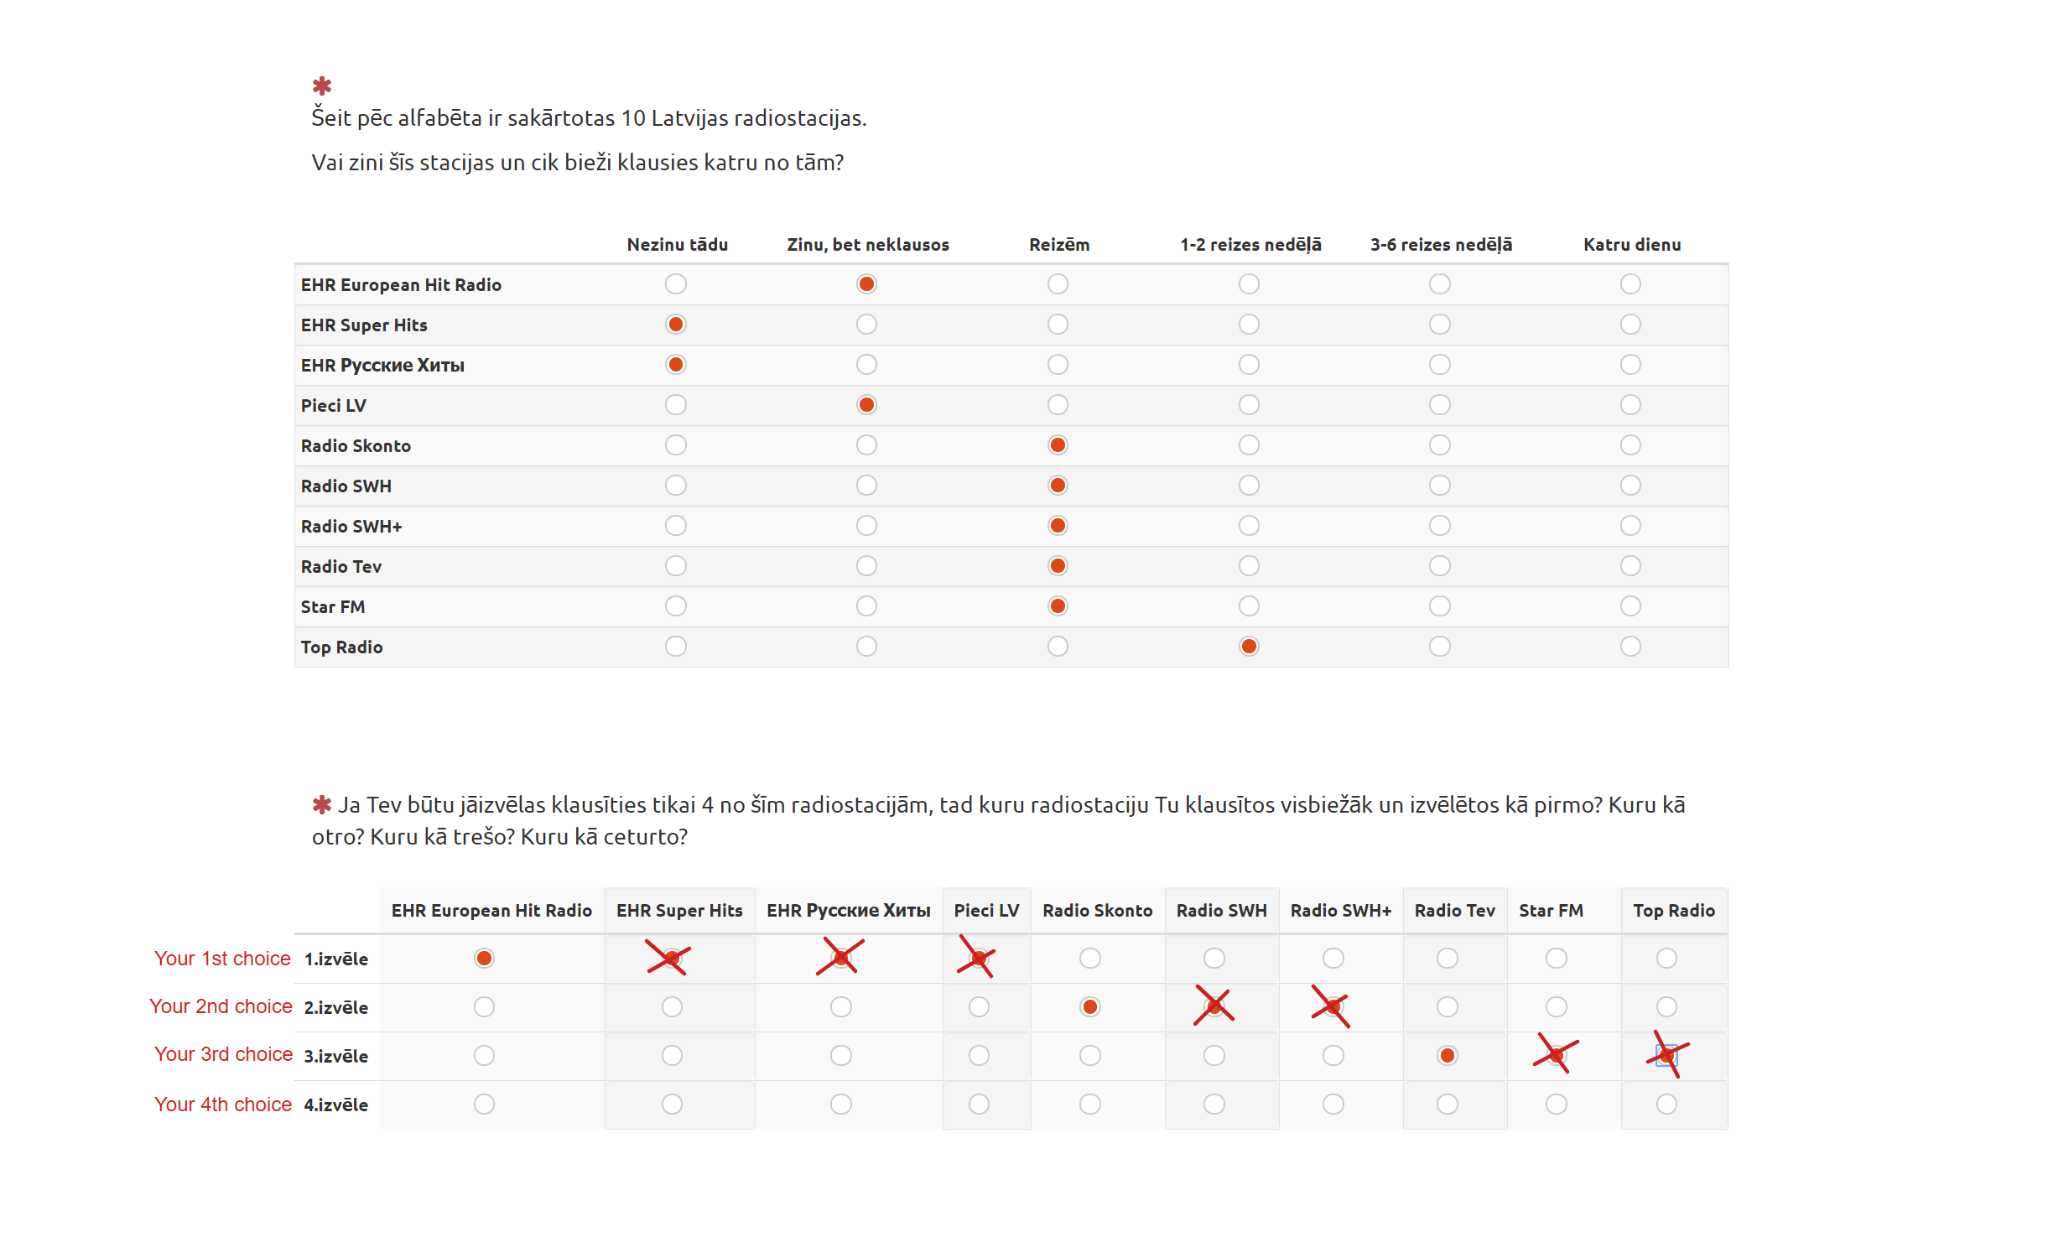Select 'Reizēm' for EHR European Hit Radio
The height and width of the screenshot is (1245, 2048).
tap(1057, 284)
